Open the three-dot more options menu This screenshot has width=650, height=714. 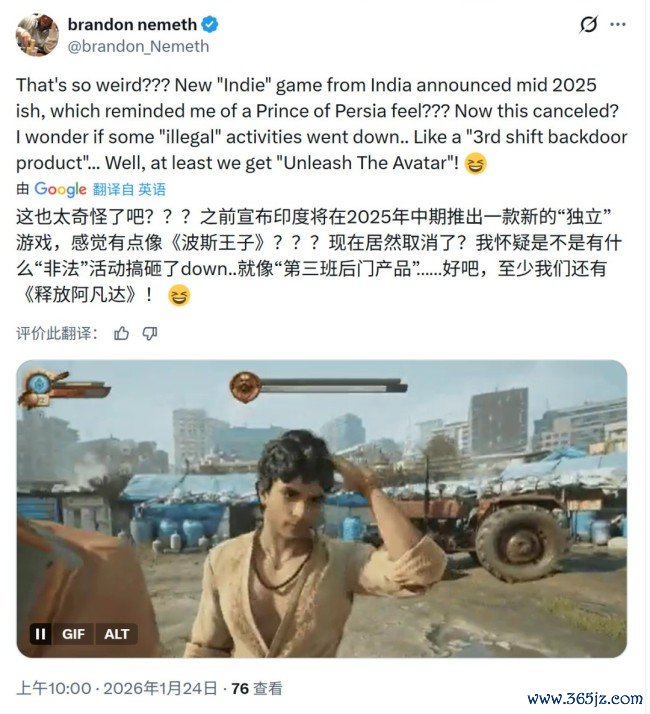617,24
